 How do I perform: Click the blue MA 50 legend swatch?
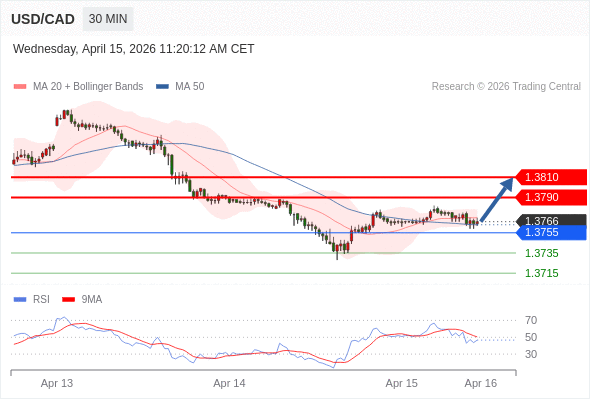[x=162, y=87]
